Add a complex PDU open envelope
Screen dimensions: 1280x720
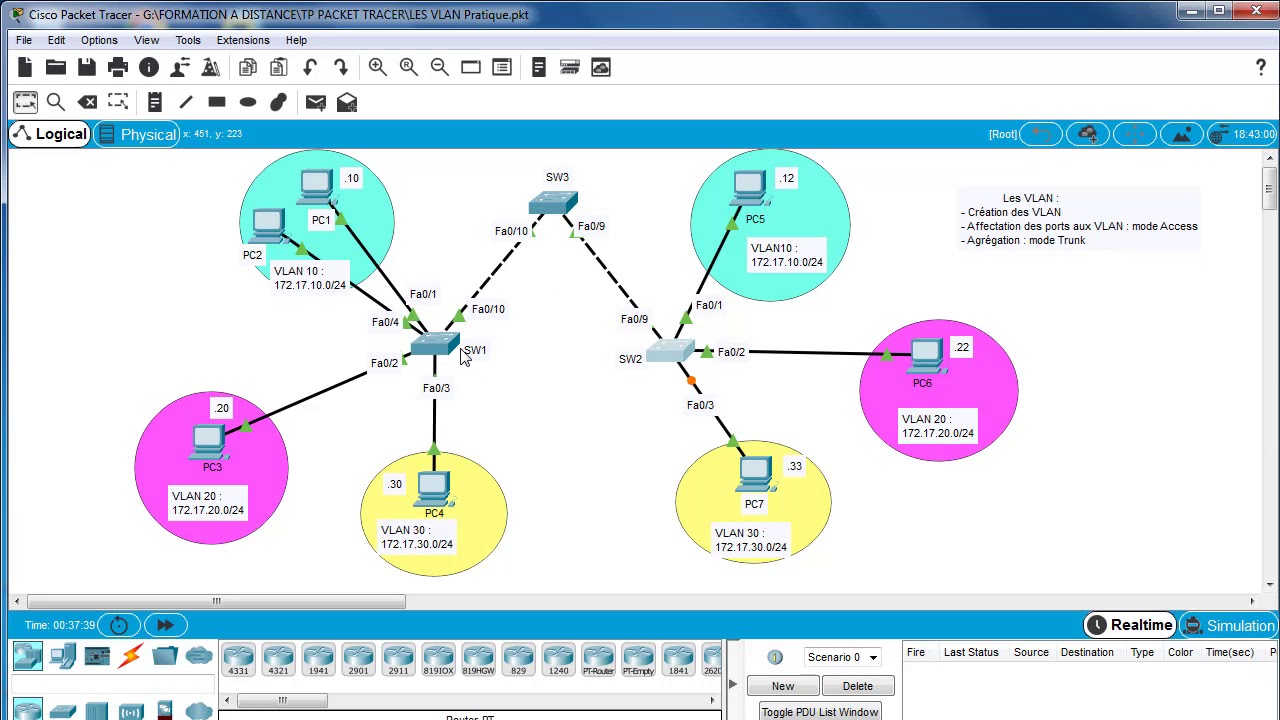[x=347, y=102]
